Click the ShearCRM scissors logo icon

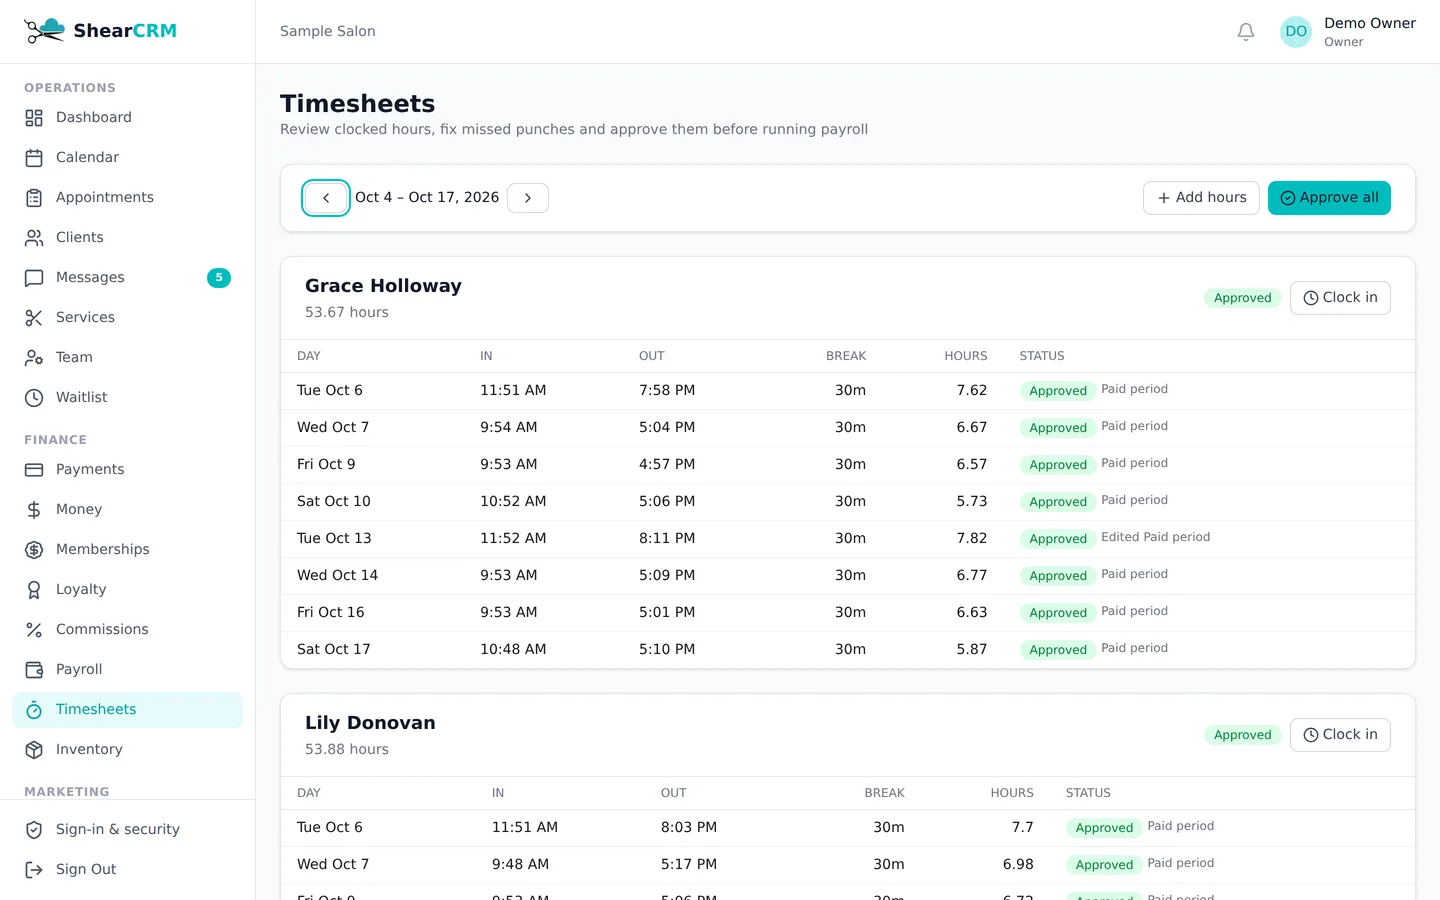[44, 31]
